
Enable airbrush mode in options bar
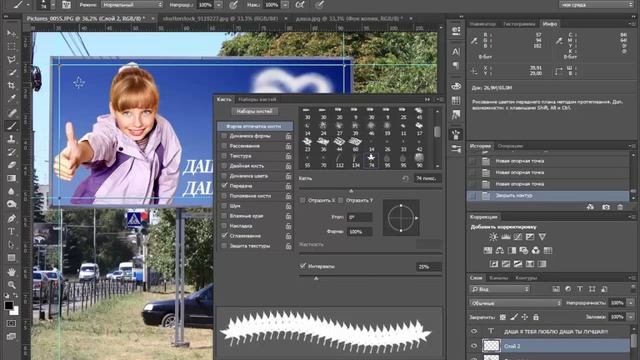coord(300,5)
